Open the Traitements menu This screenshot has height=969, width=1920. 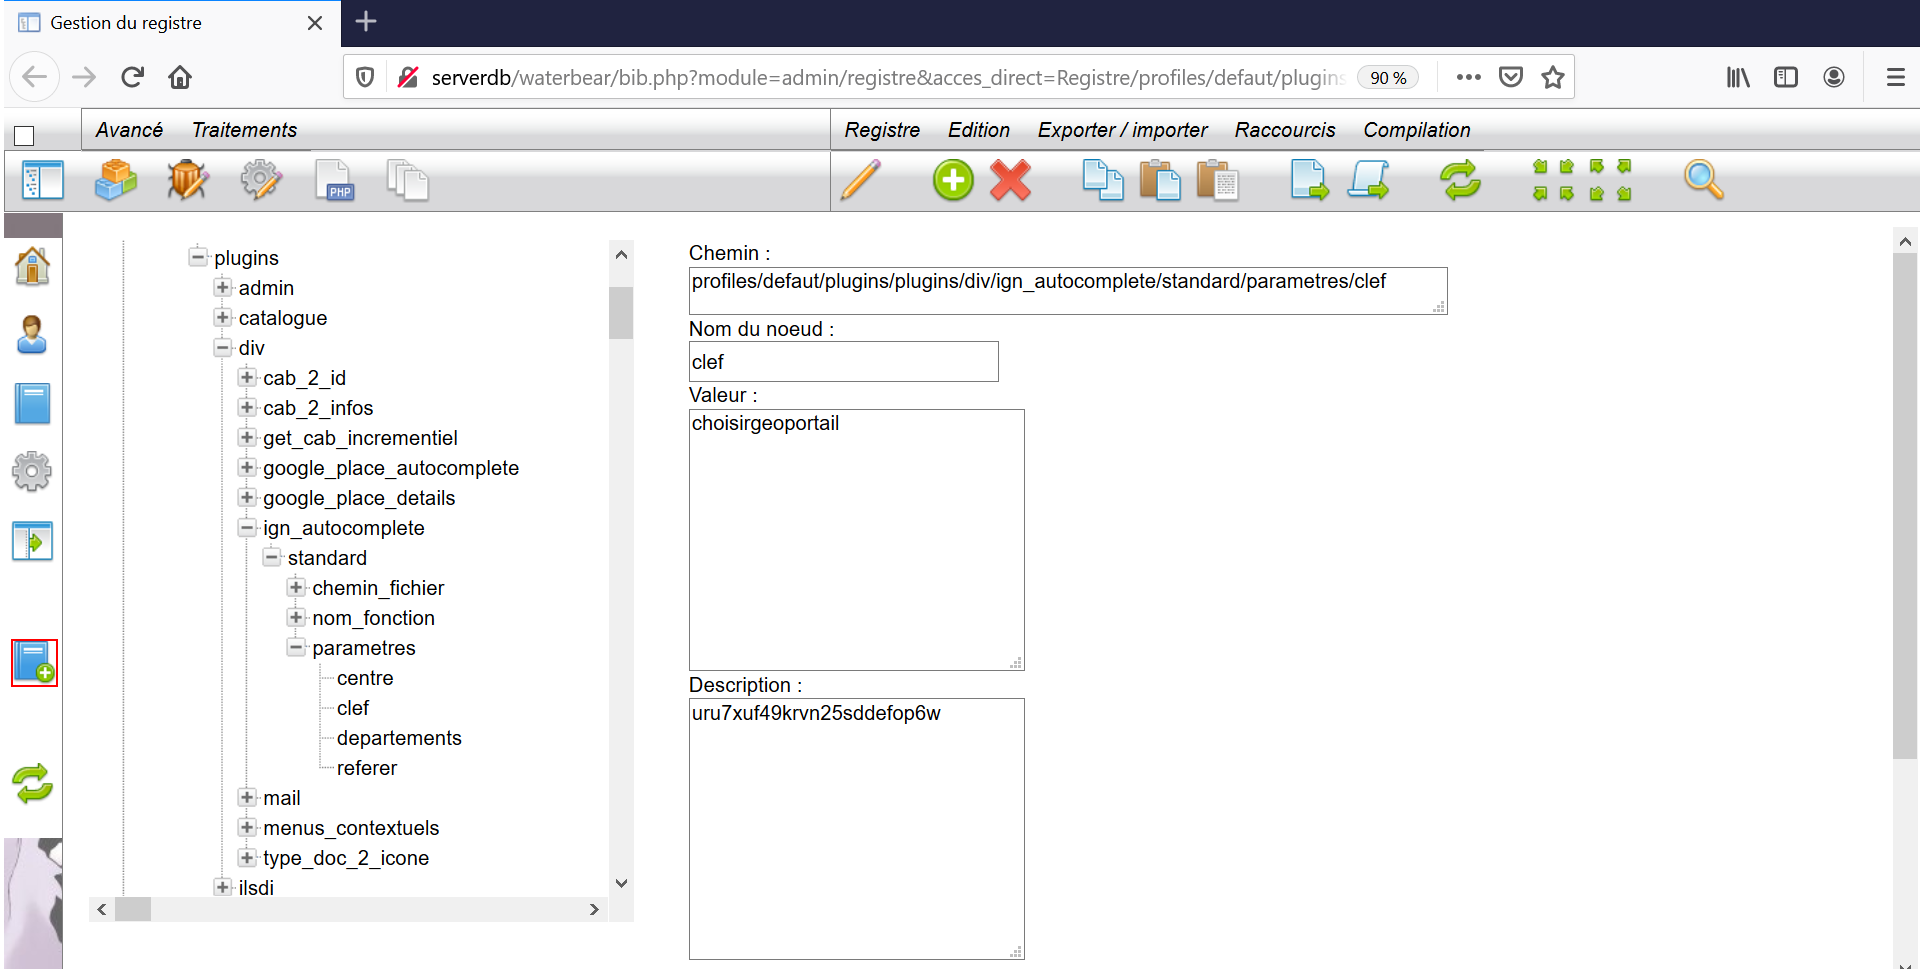click(244, 130)
